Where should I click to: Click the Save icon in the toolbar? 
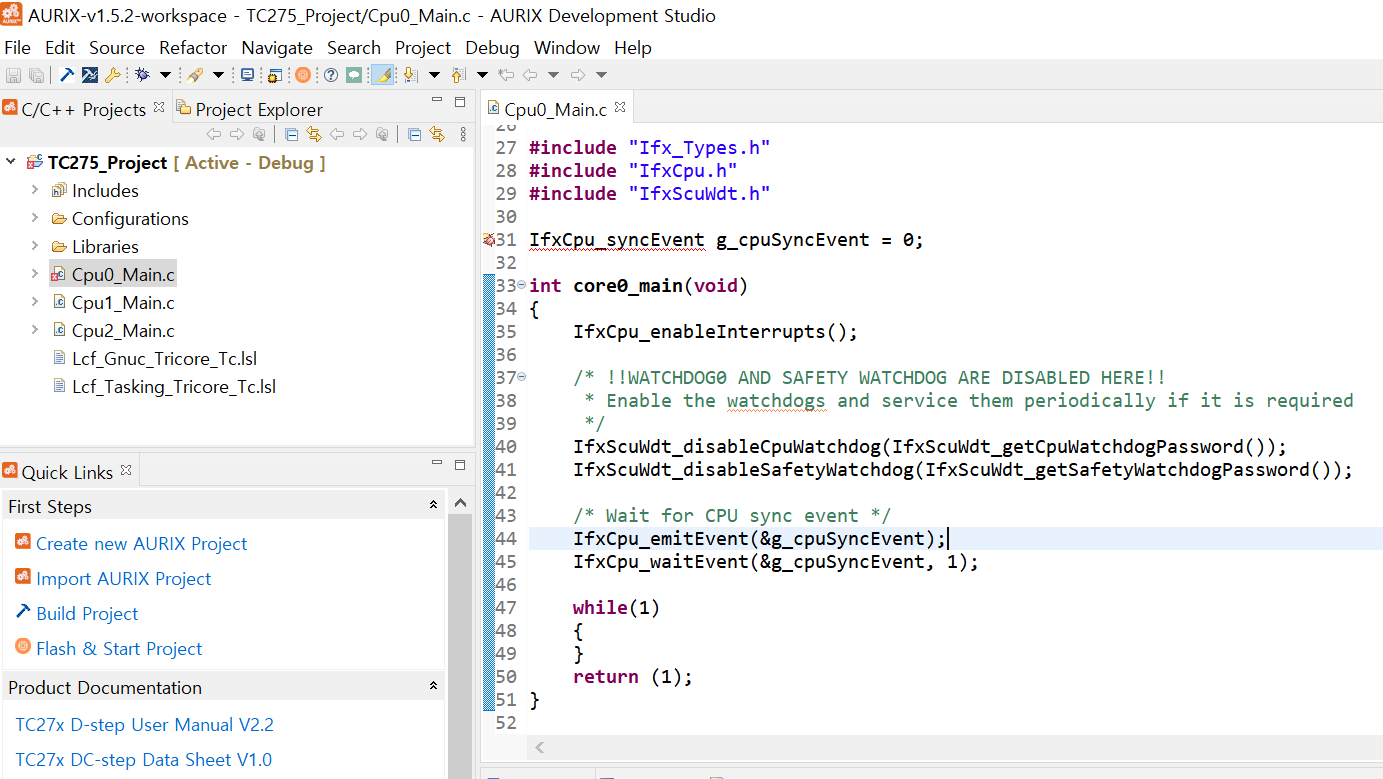tap(13, 75)
